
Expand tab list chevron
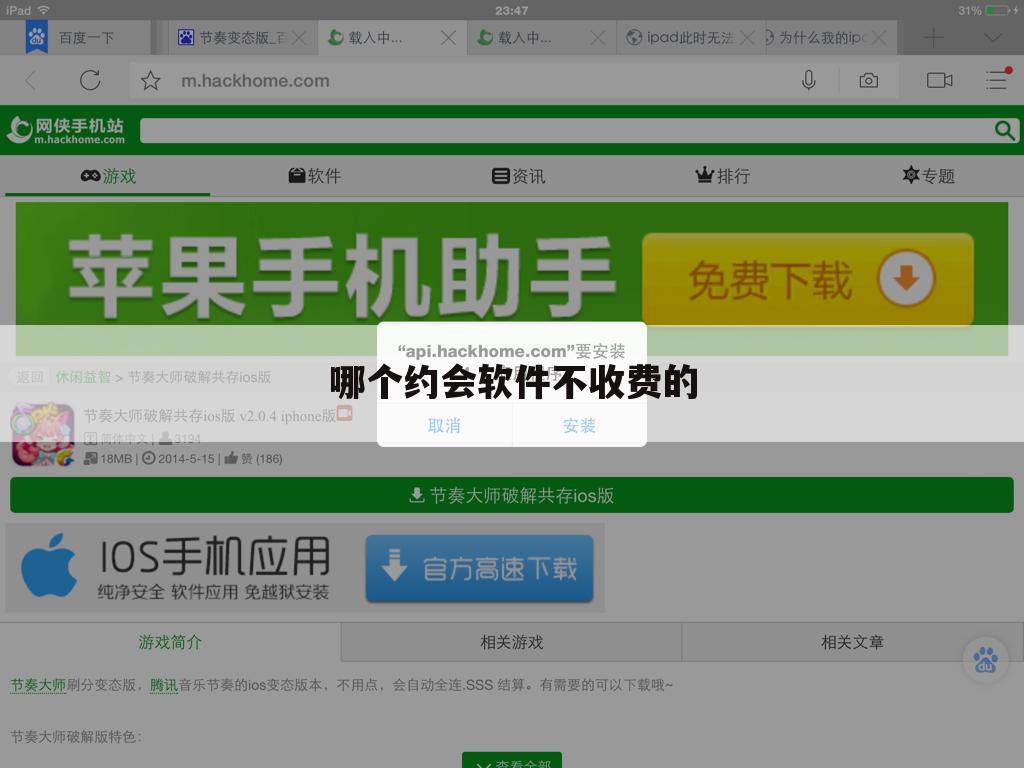coord(993,38)
